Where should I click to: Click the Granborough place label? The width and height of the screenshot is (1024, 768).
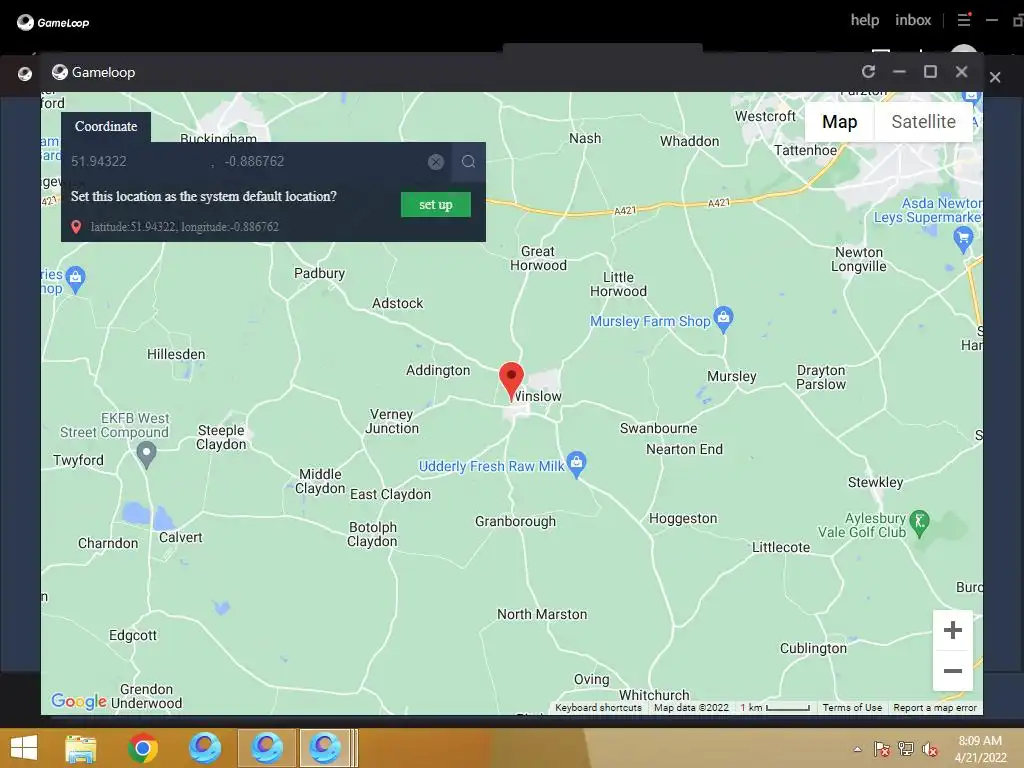tap(515, 521)
